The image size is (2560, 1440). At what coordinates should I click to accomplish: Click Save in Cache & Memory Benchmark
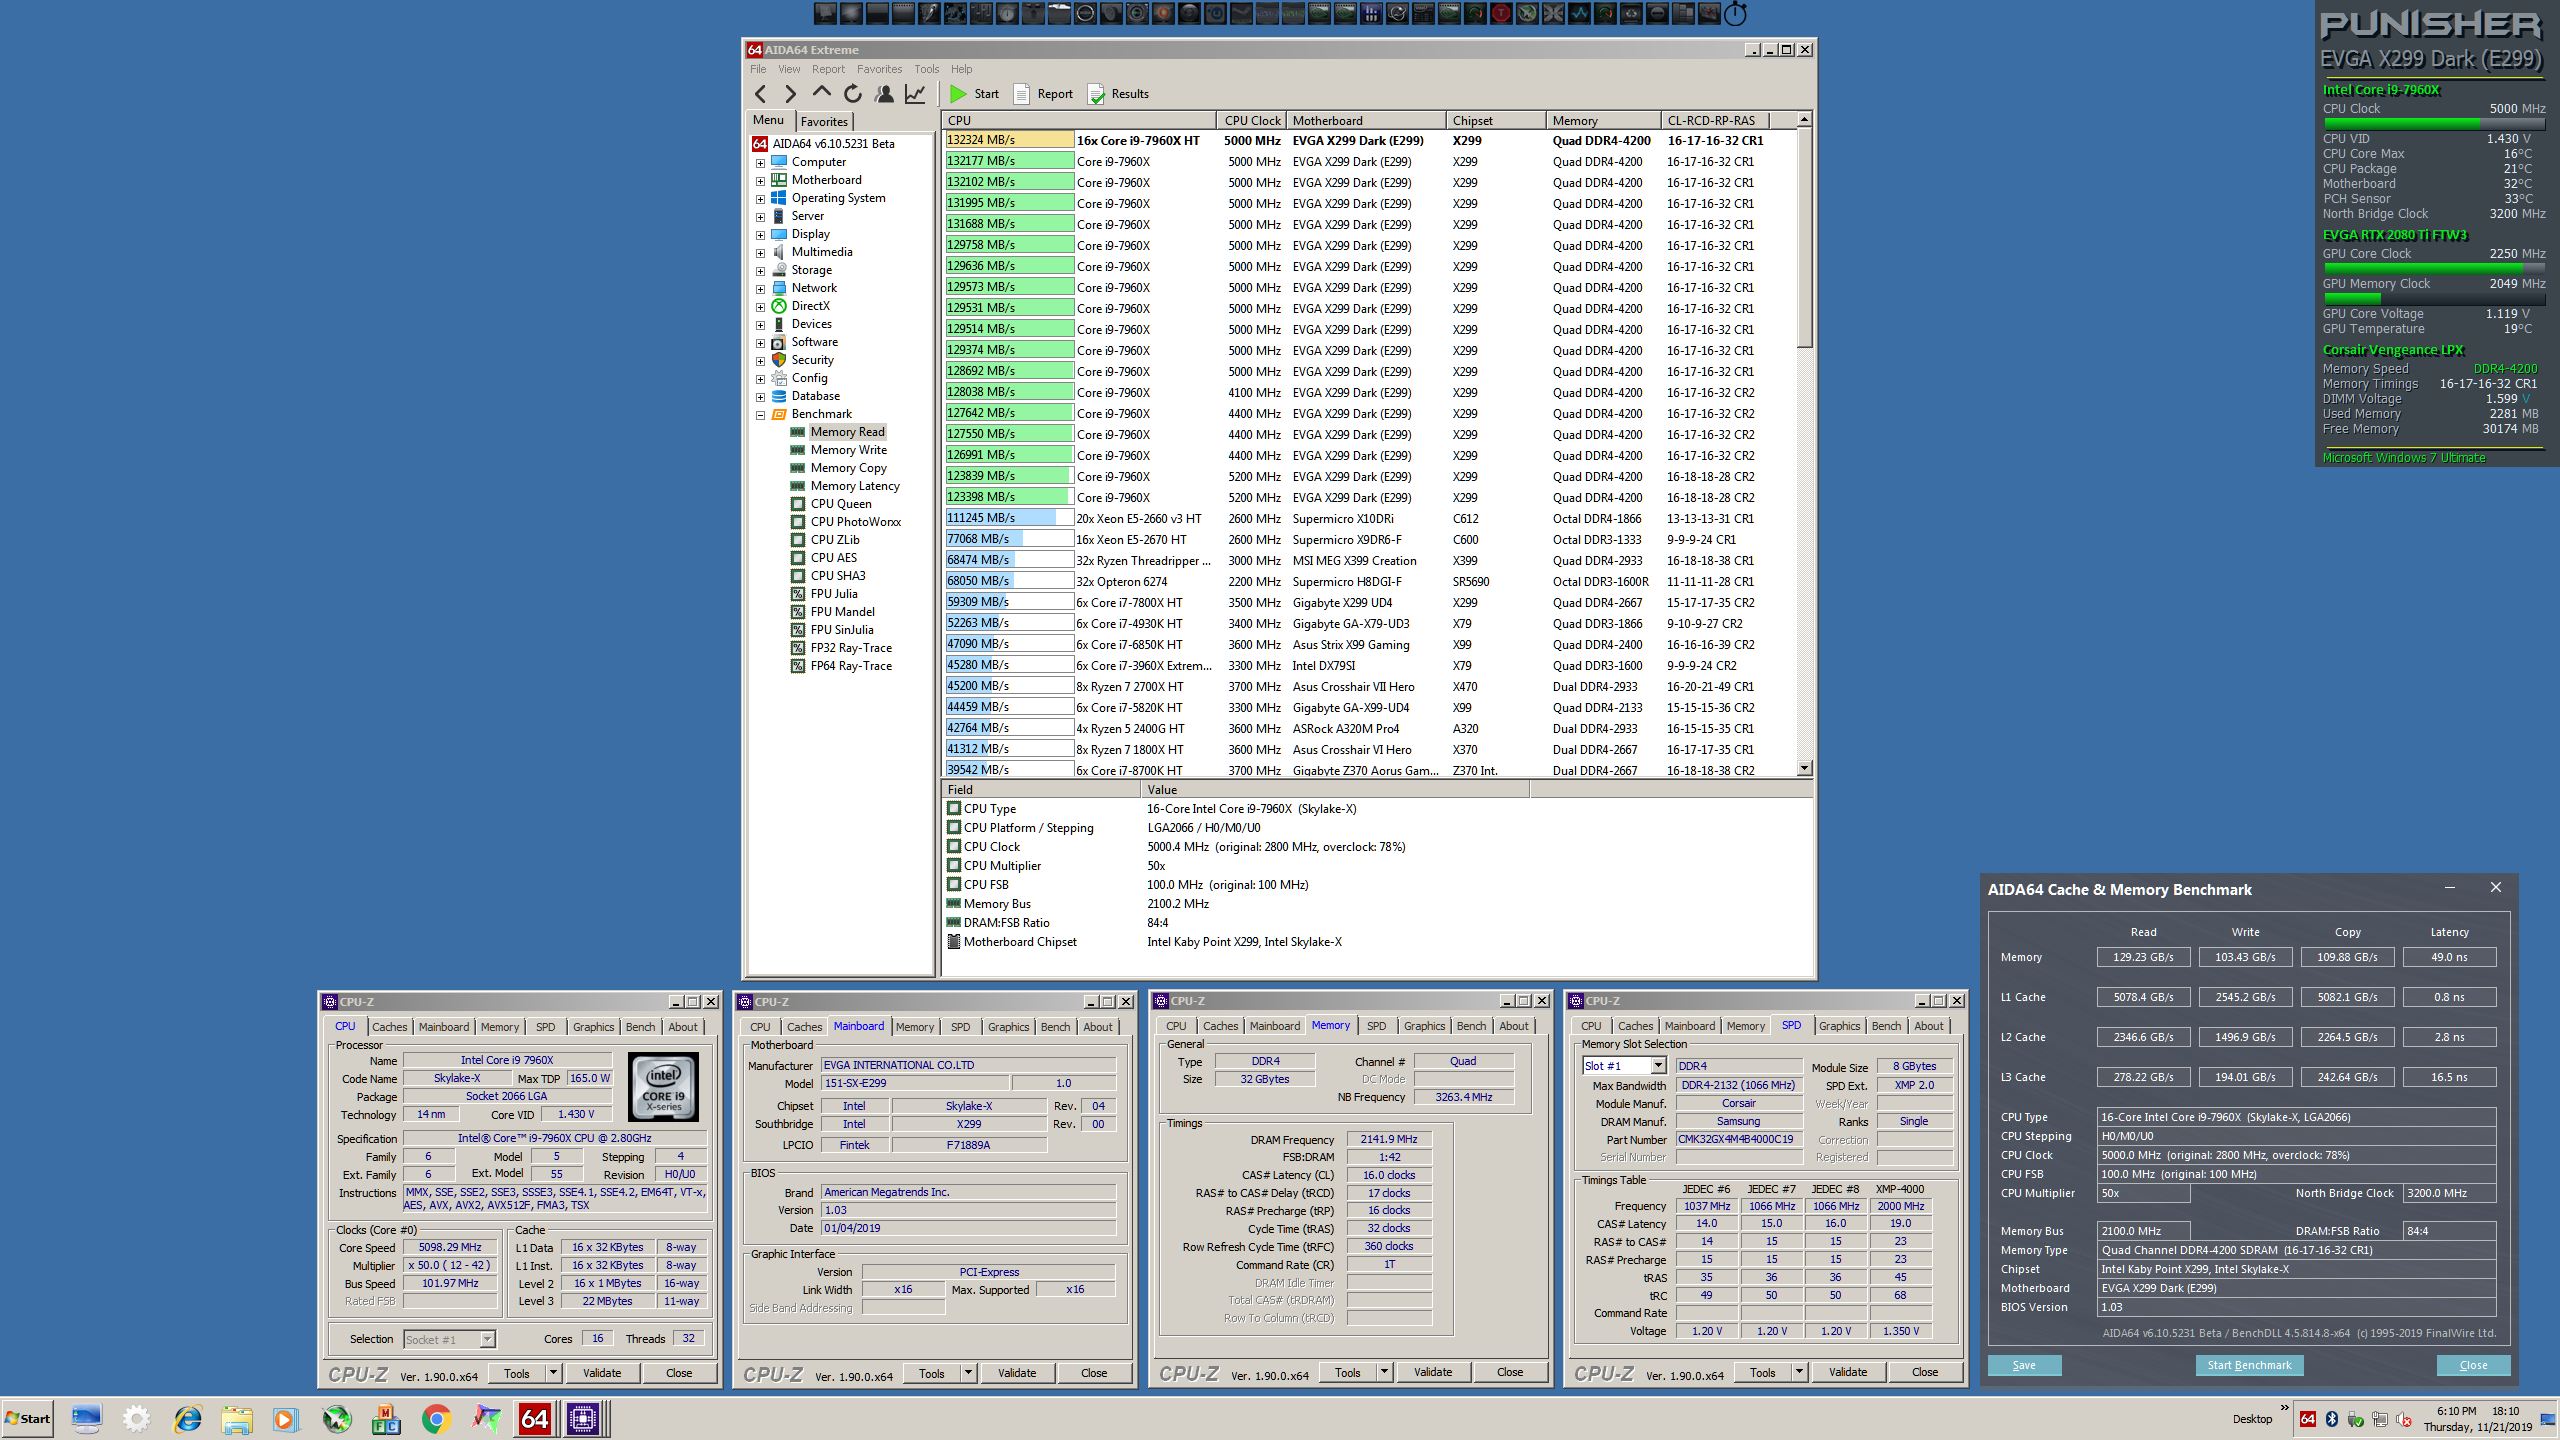point(2024,1365)
